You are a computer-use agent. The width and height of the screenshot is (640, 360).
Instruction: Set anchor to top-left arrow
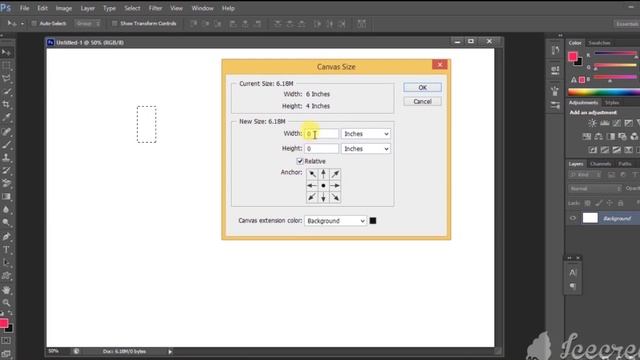(312, 174)
